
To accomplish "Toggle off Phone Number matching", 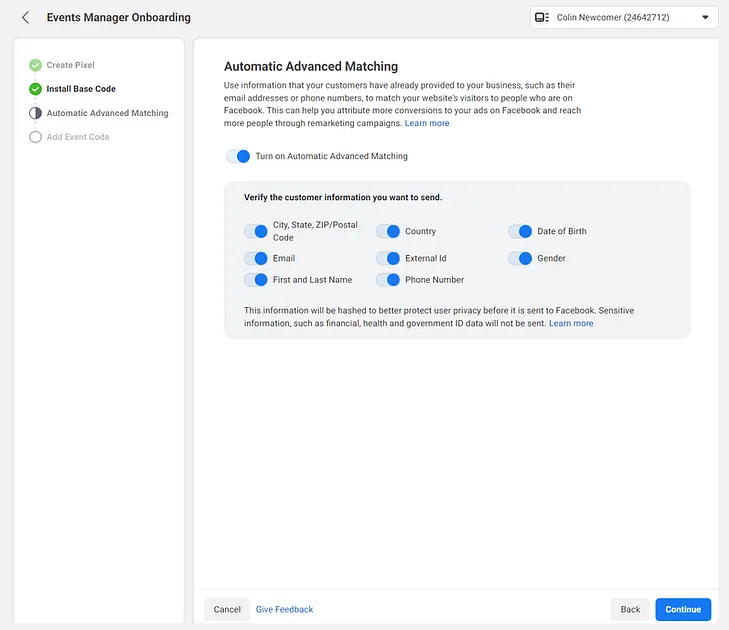I will click(x=388, y=280).
